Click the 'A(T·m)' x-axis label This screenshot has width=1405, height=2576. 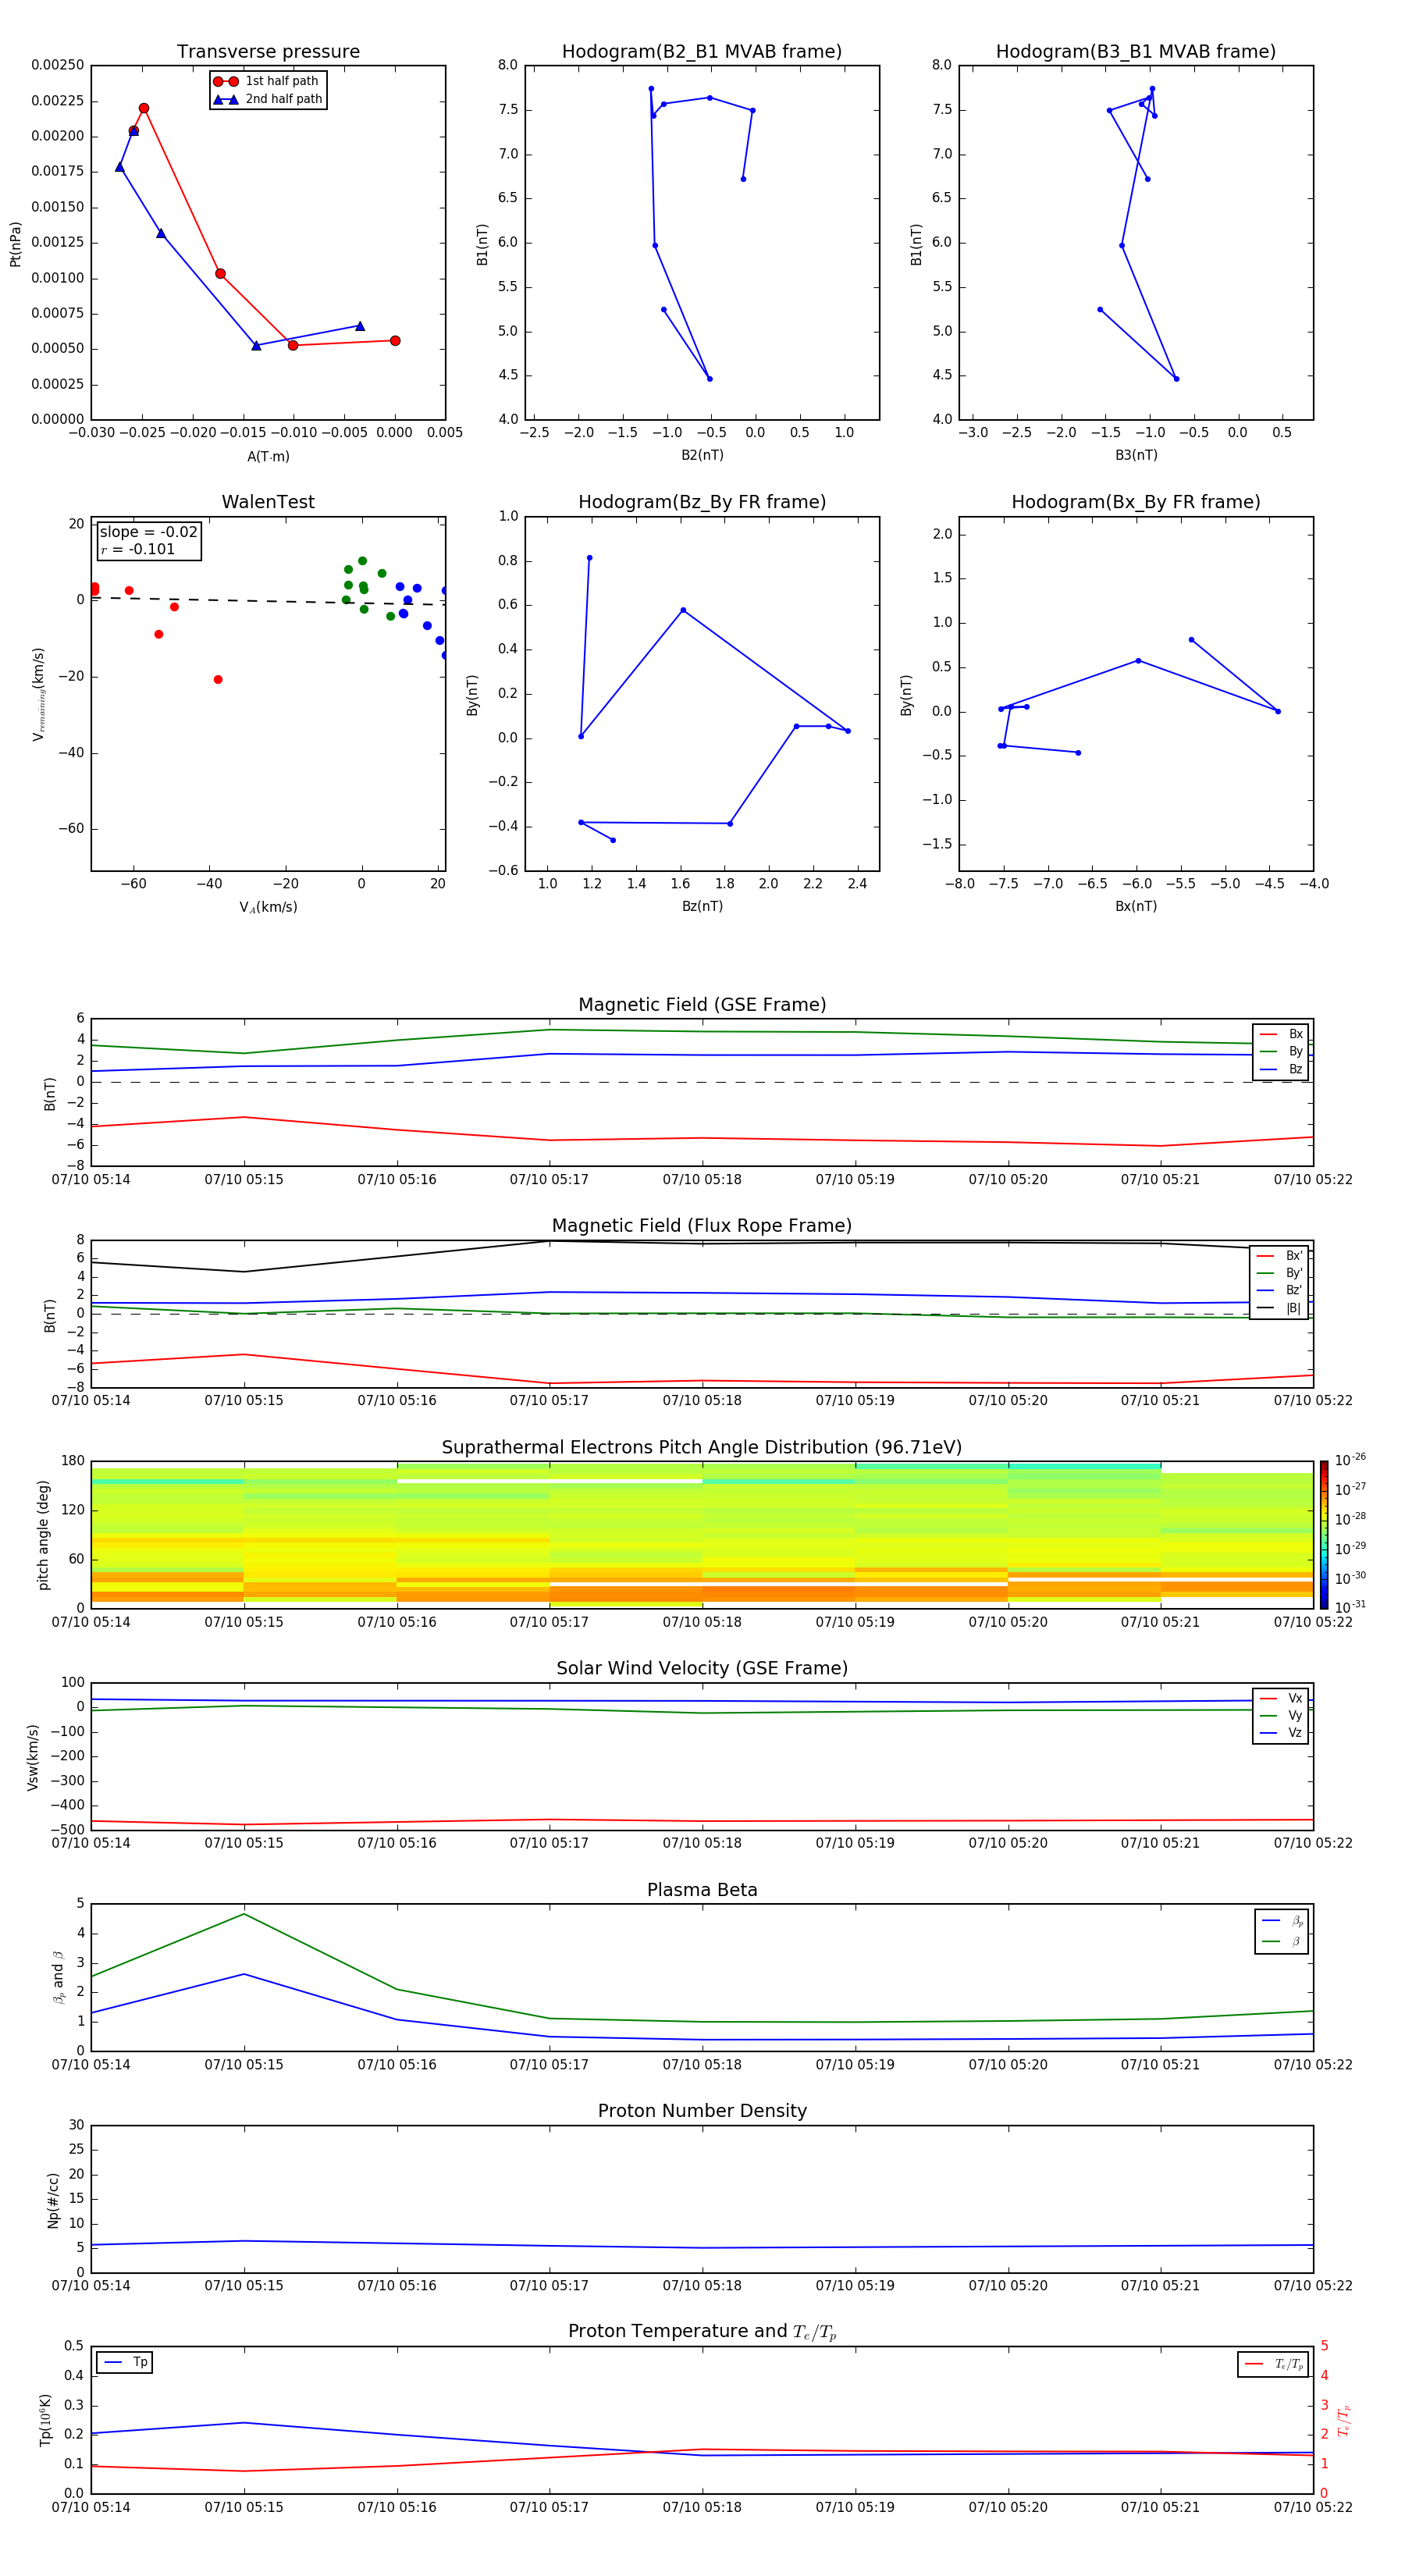click(x=268, y=457)
